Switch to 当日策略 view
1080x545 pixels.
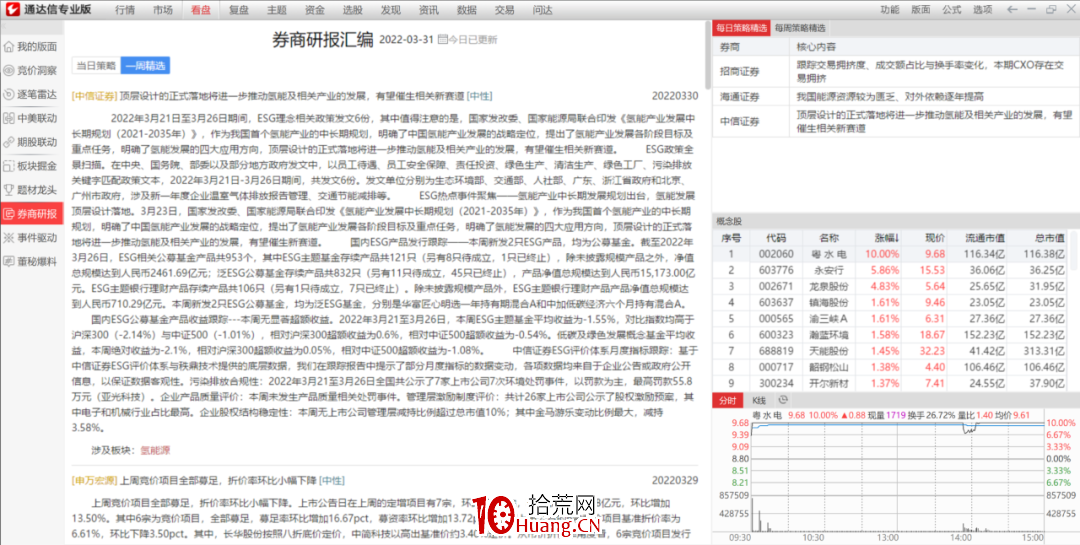(x=96, y=65)
